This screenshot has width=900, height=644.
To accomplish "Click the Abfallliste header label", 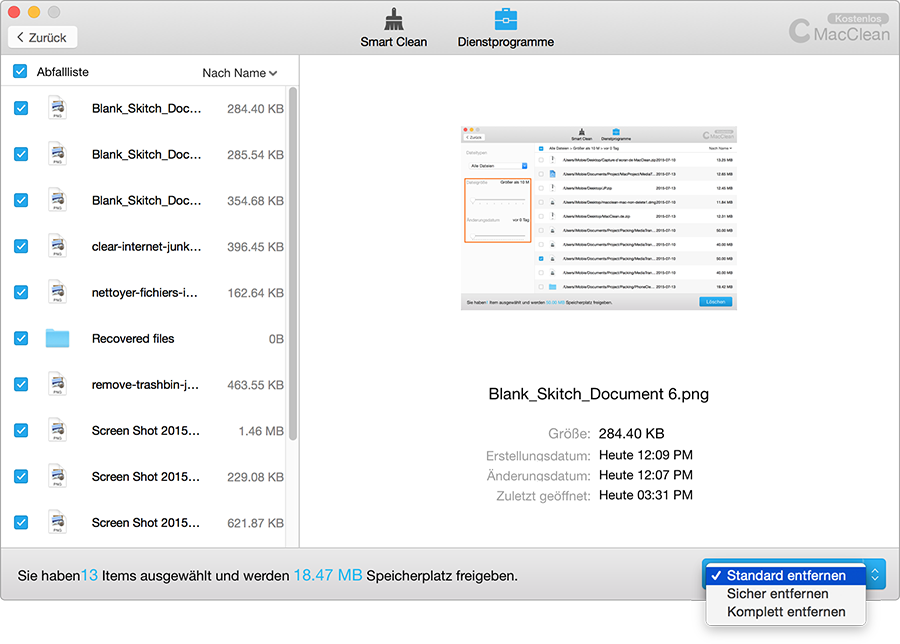I will click(x=63, y=72).
